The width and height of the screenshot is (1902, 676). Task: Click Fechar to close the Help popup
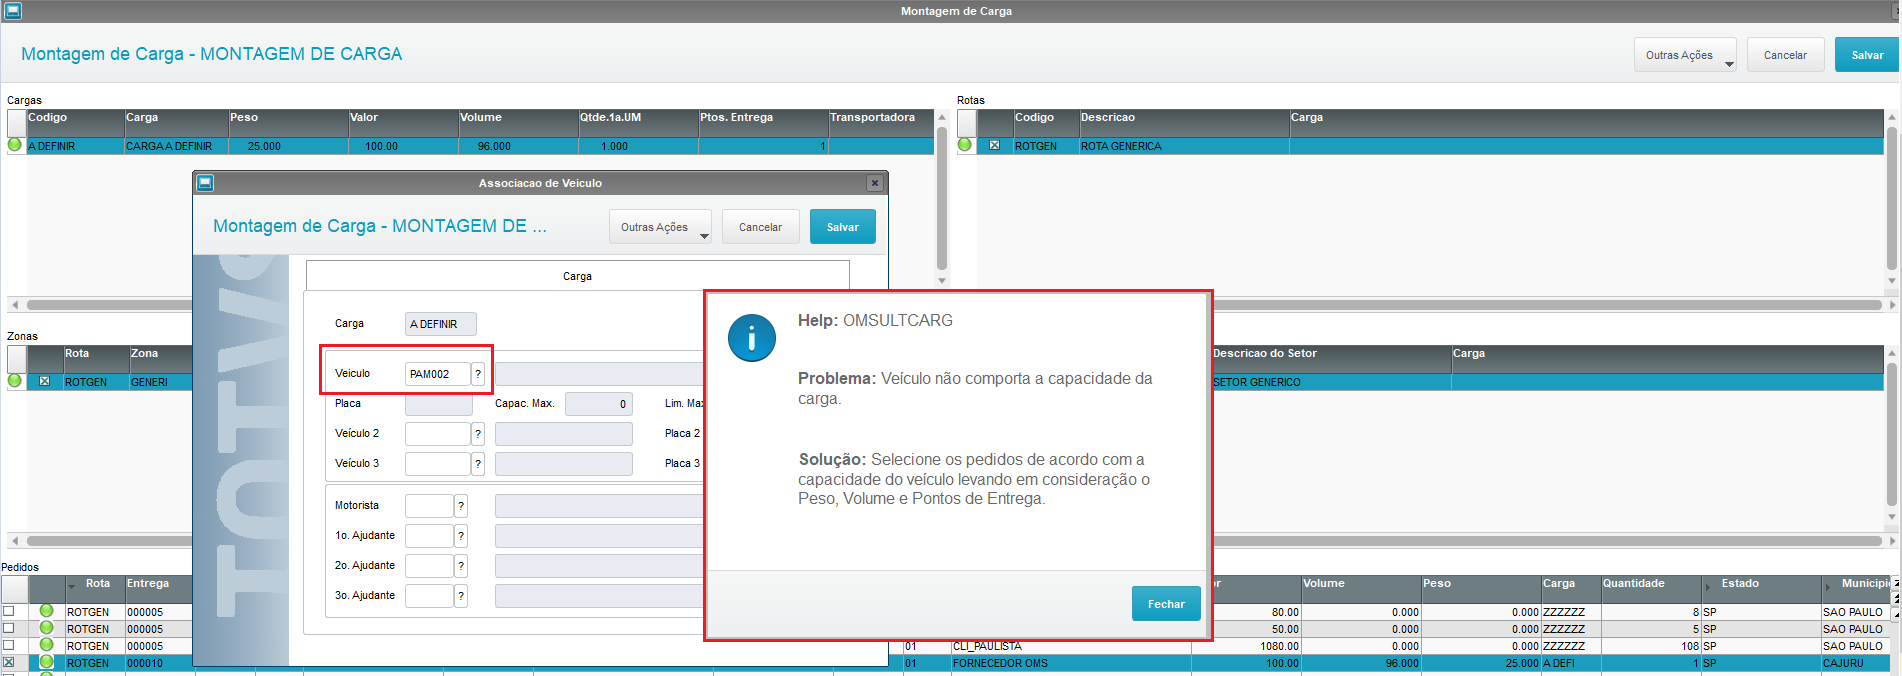pos(1166,604)
